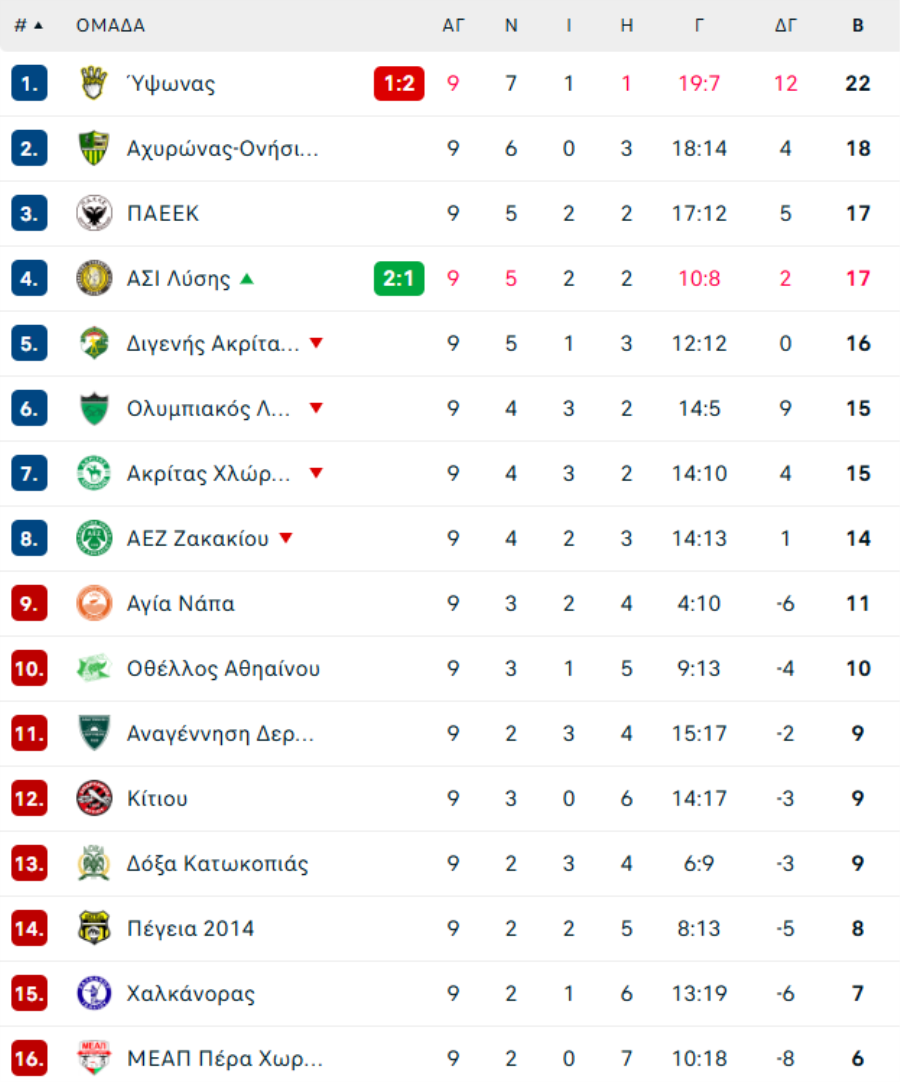Screen dimensions: 900x1082
Task: Open the red 1:2 live score badge
Action: (399, 83)
